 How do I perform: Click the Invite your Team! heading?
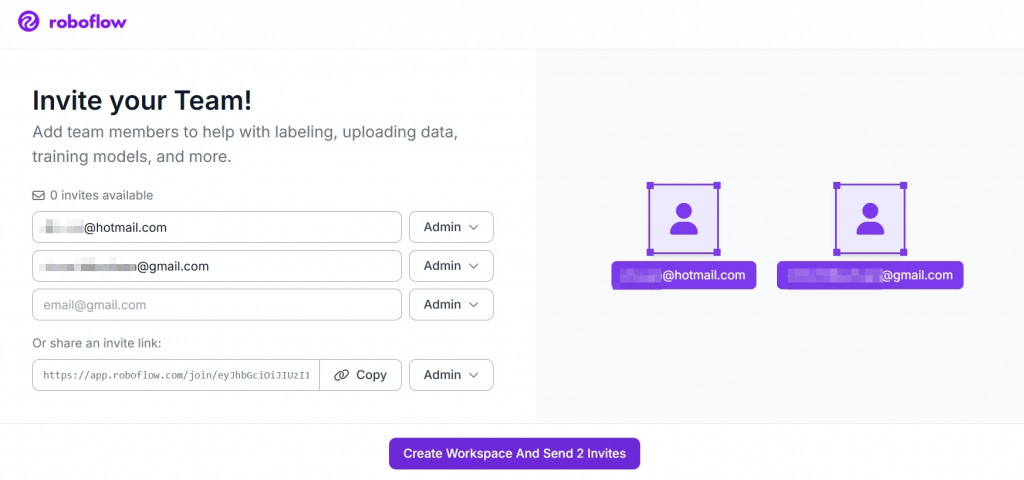coord(142,101)
